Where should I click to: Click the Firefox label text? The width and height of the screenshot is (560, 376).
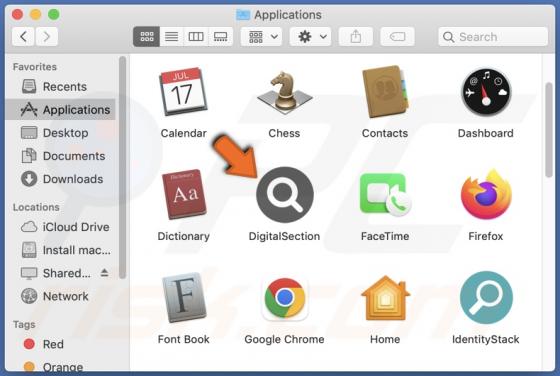click(x=486, y=236)
